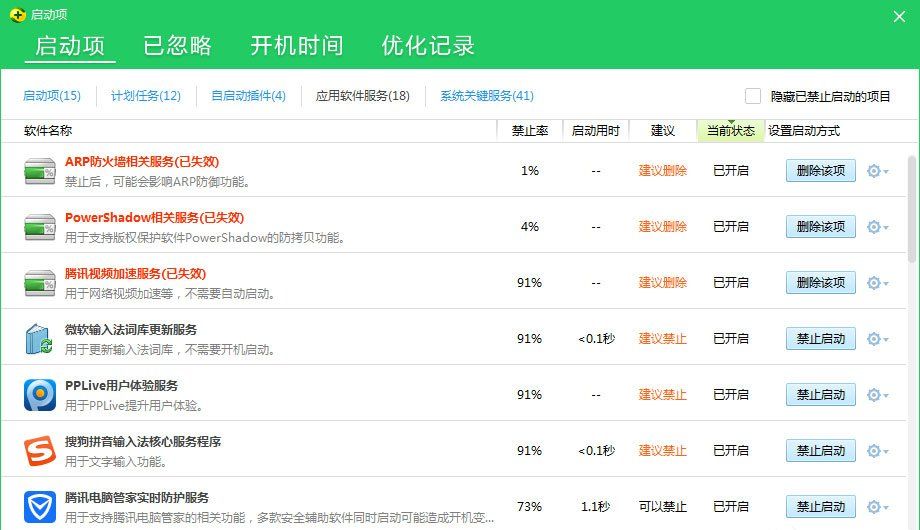Click 删除该项 for ARP防火墙相关服务

821,171
